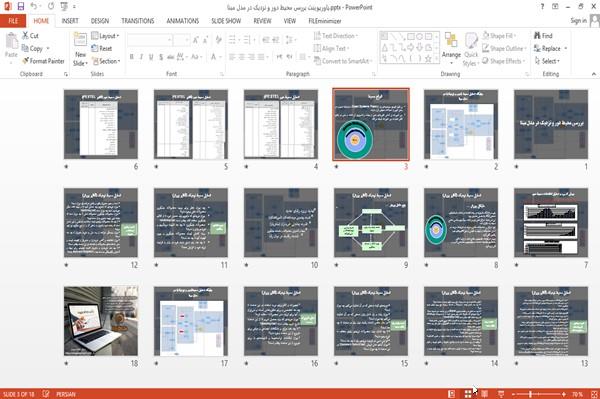Switch to the TRANSITIONS tab
This screenshot has height=399, width=600.
click(138, 21)
